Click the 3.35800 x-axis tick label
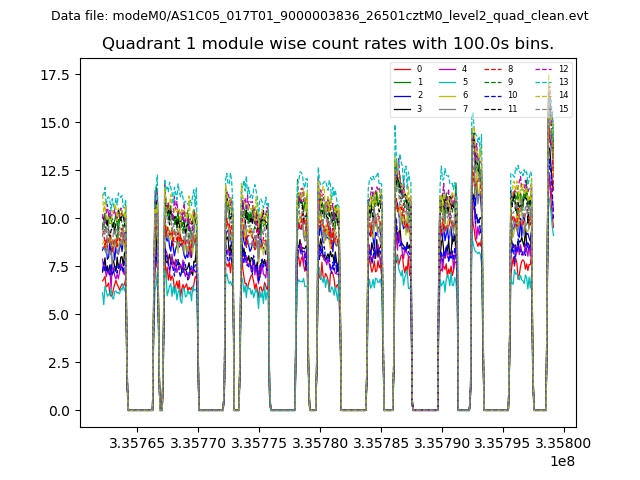Viewport: 640px width, 480px height. click(564, 443)
